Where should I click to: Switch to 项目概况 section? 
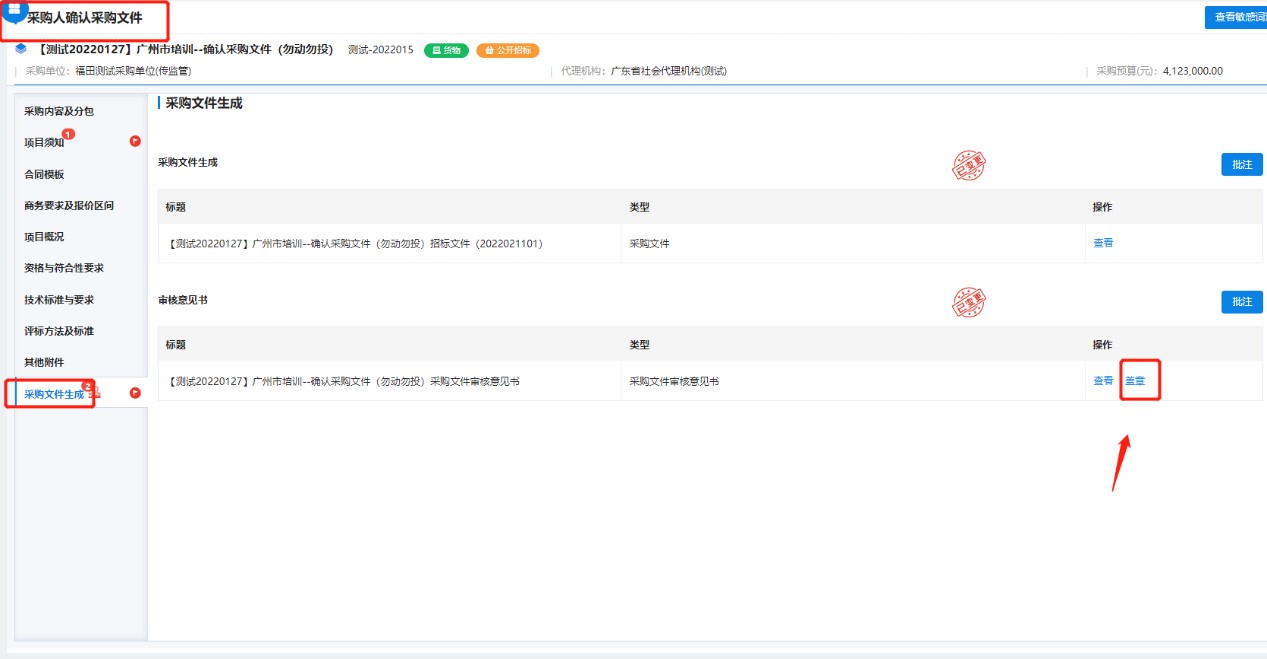pyautogui.click(x=44, y=237)
